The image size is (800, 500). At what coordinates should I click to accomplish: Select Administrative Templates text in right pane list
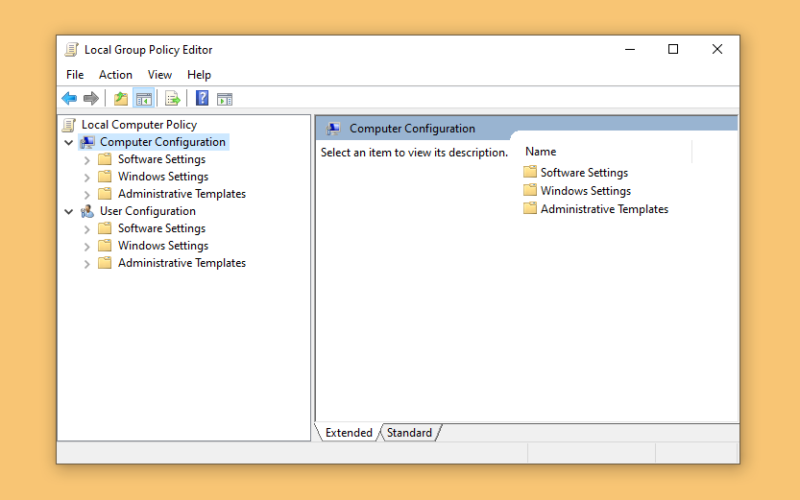[605, 209]
